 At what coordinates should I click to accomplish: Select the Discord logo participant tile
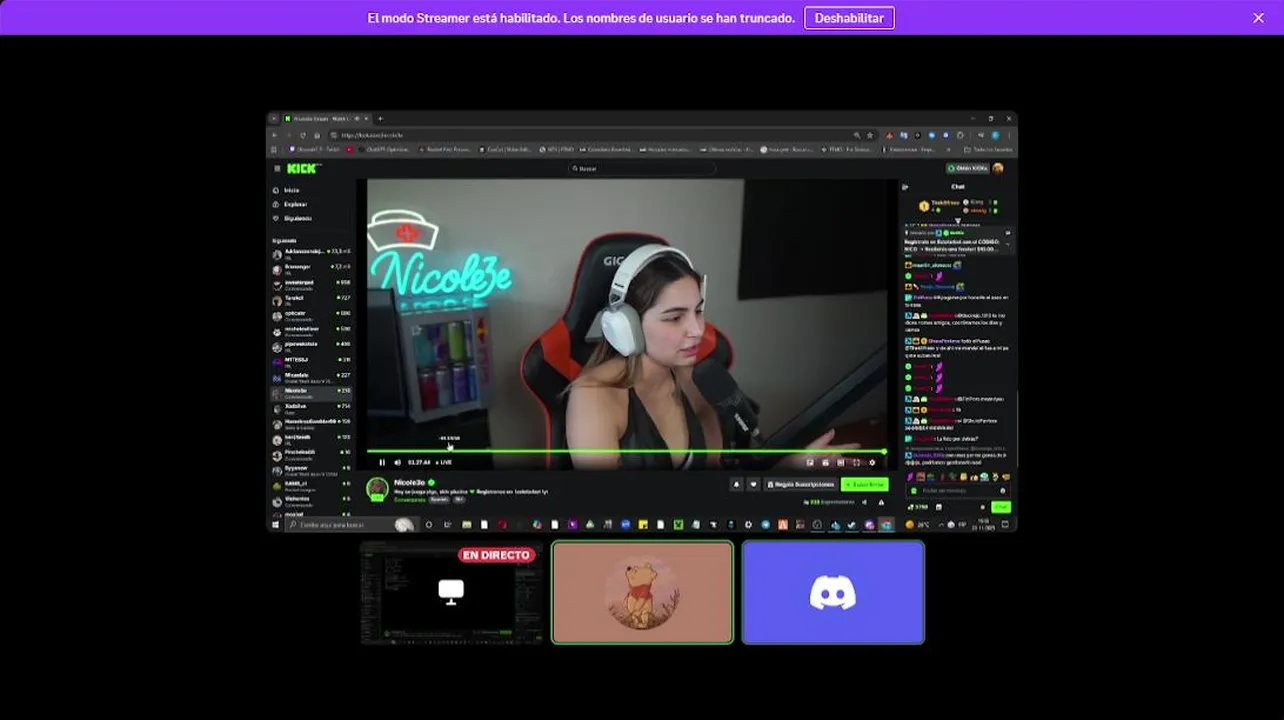point(833,592)
